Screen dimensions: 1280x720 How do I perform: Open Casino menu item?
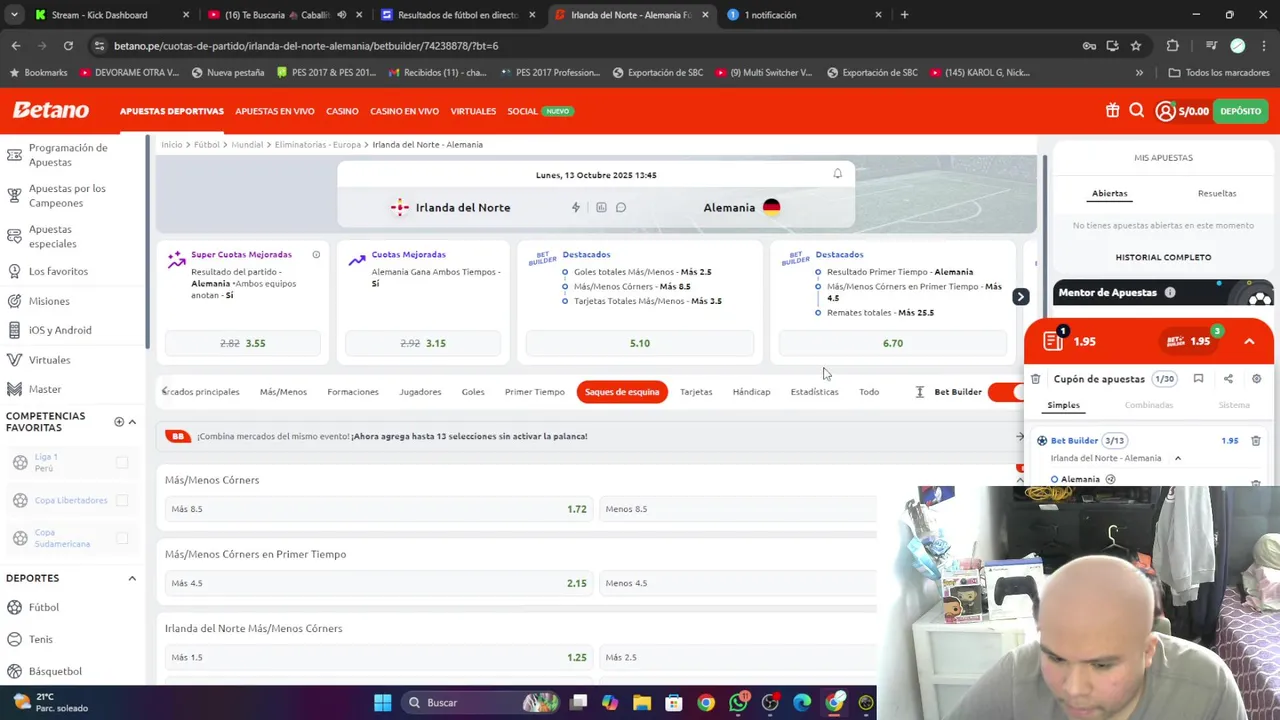pyautogui.click(x=342, y=111)
